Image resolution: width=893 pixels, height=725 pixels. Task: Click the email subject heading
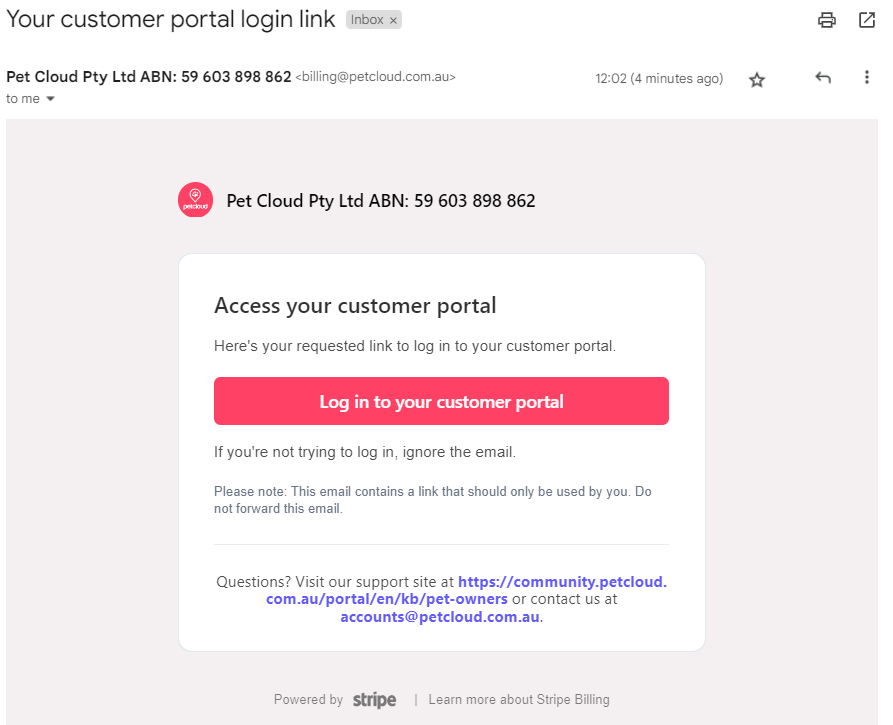pos(170,19)
